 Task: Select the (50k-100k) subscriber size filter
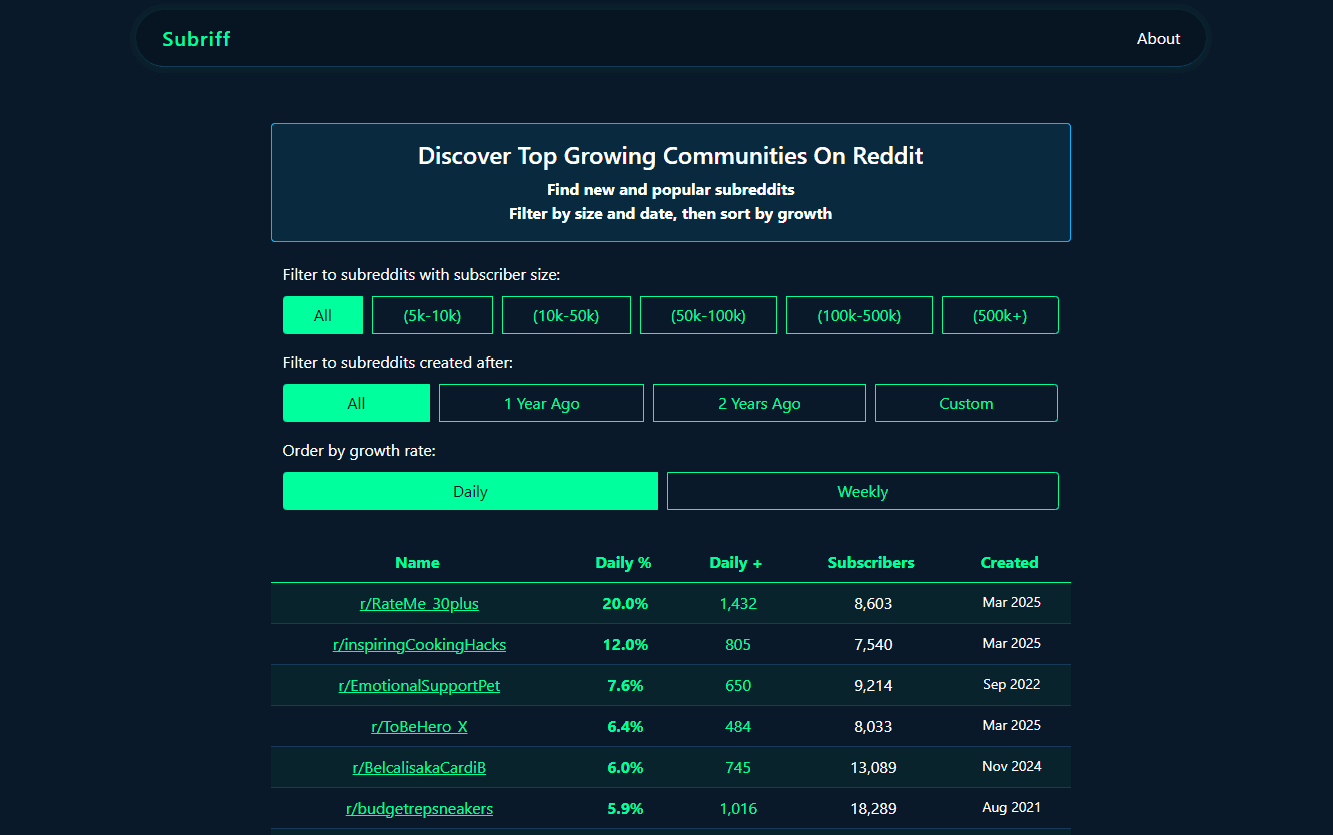tap(708, 314)
